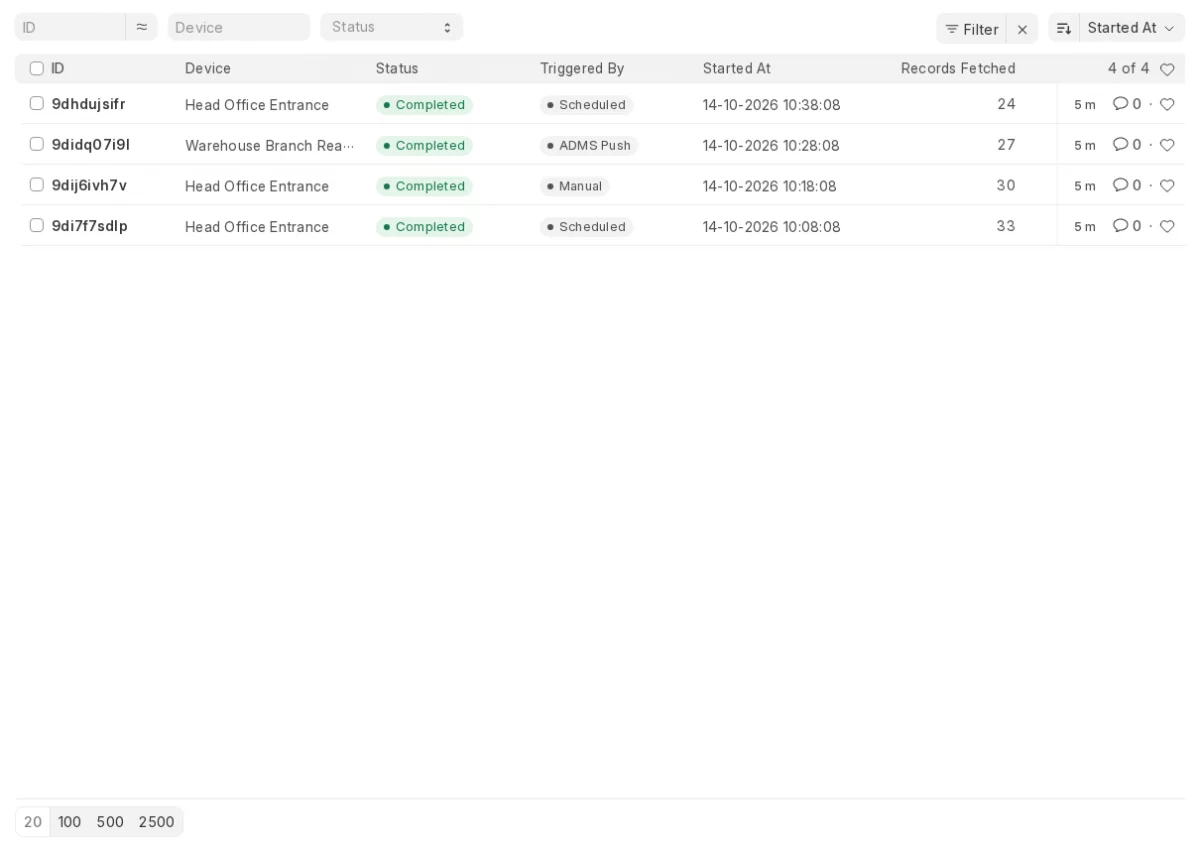Tick the checkbox for row 9didq07i9l
This screenshot has width=1200, height=844.
[x=37, y=144]
